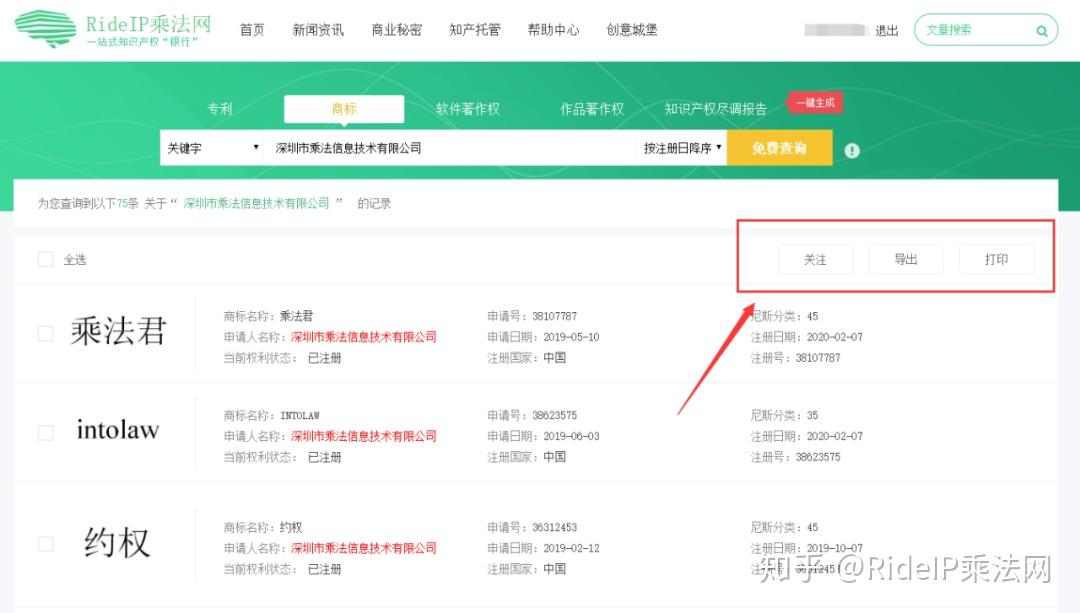The width and height of the screenshot is (1080, 613).
Task: Check the 乘法君 trademark row checkbox
Action: (45, 332)
